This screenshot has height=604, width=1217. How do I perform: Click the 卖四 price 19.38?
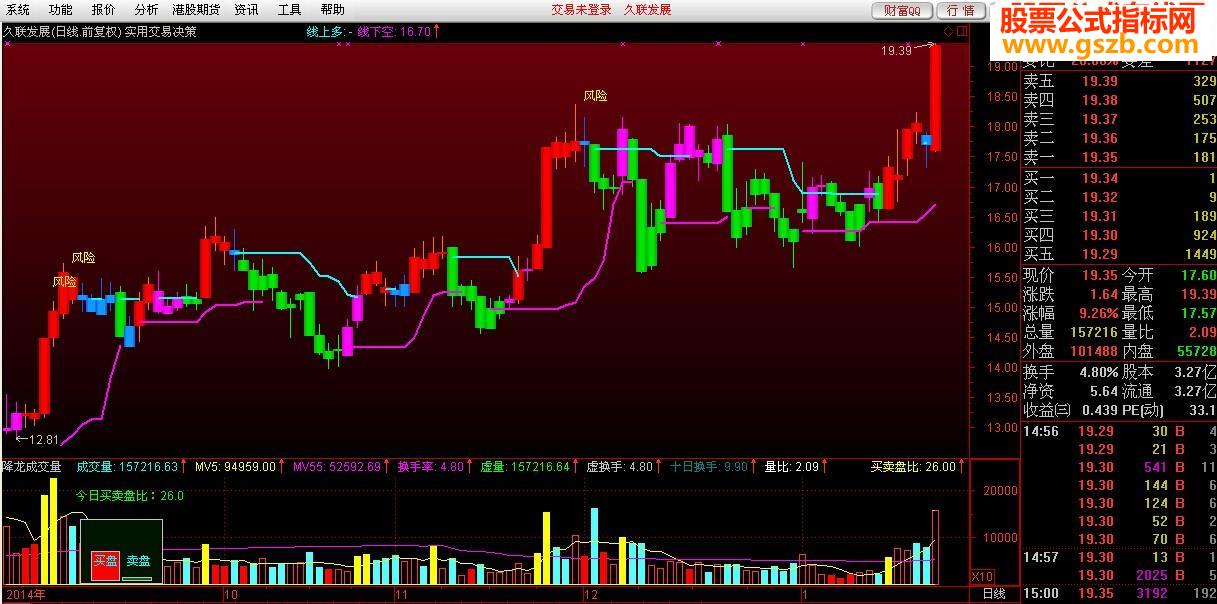point(1100,100)
